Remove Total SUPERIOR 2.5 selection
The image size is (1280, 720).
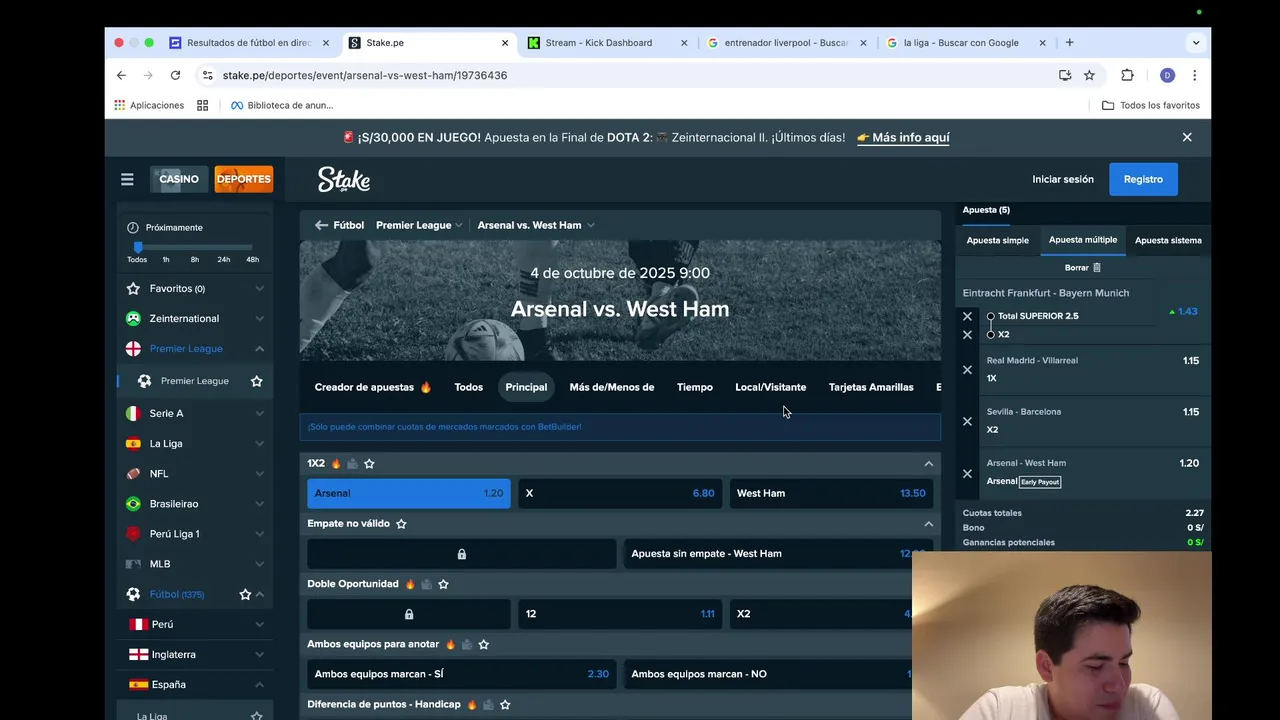pos(967,316)
